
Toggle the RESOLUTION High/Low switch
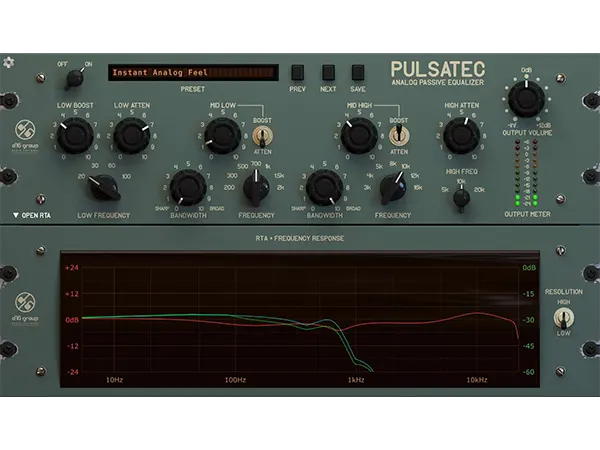click(564, 318)
